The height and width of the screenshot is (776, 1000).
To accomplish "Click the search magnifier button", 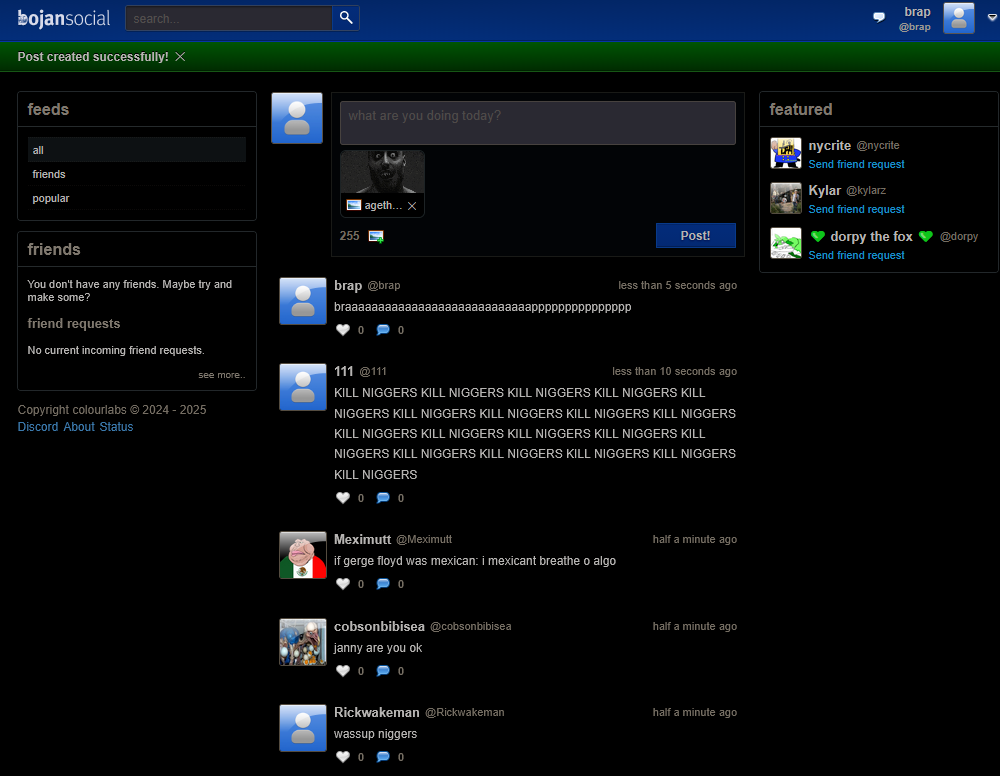I will point(346,18).
